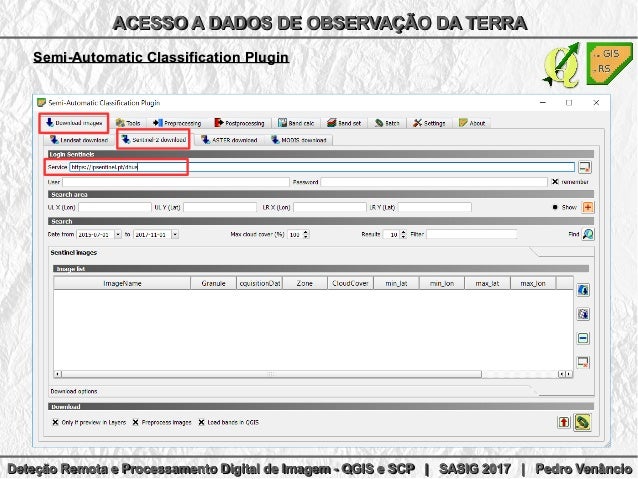Select the ASTER download sub-tab
The image size is (638, 479).
[230, 140]
